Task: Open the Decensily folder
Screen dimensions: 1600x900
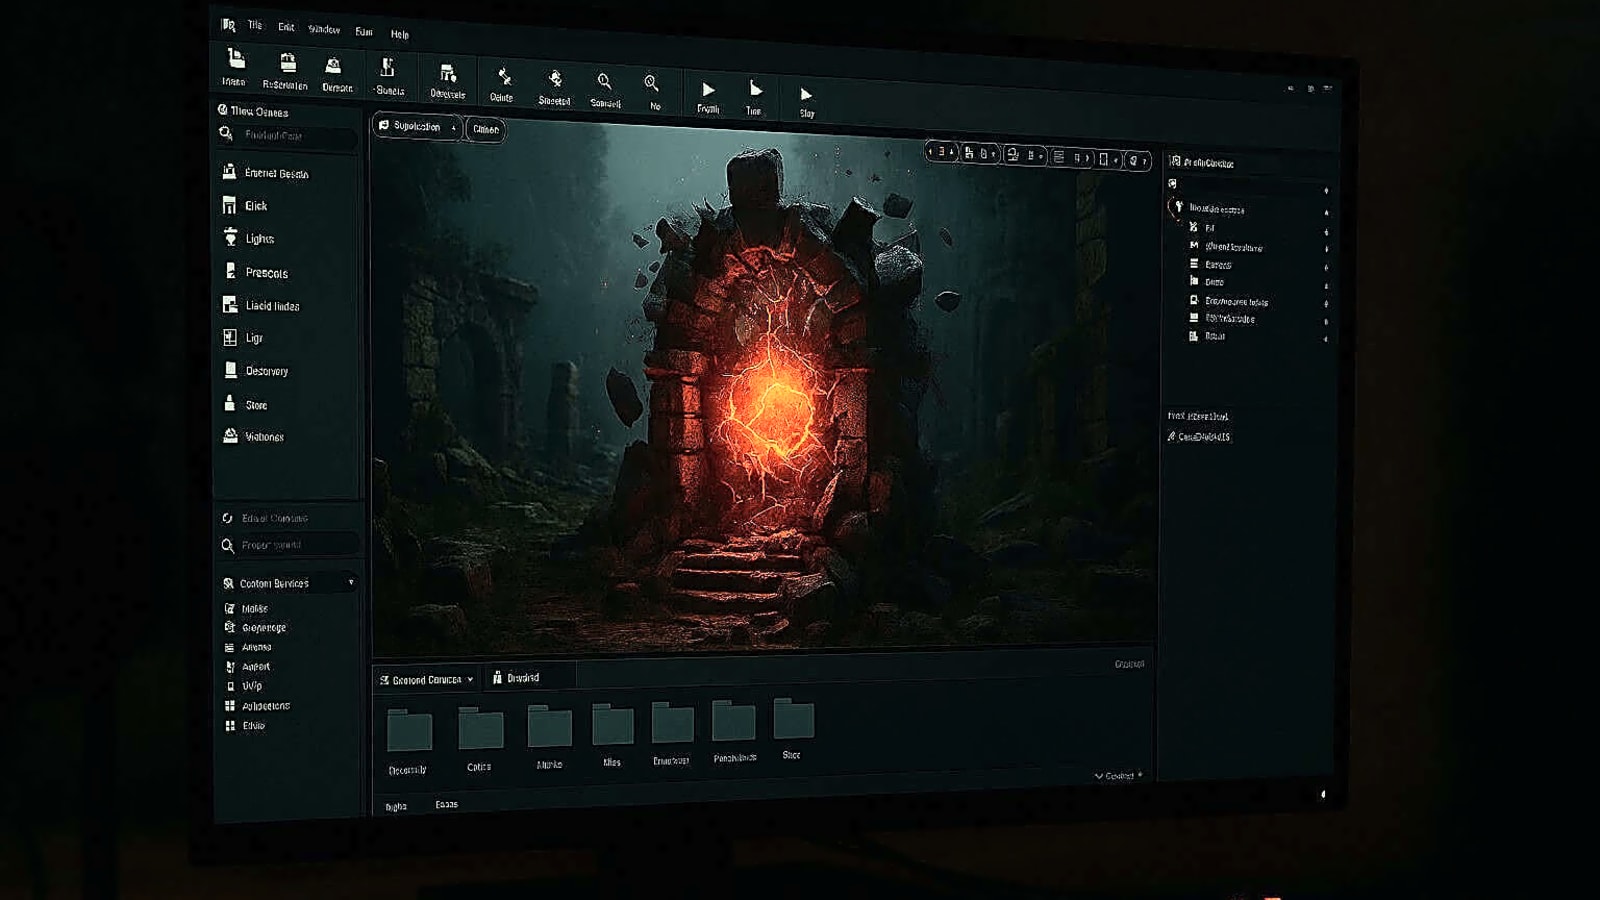Action: (x=408, y=741)
